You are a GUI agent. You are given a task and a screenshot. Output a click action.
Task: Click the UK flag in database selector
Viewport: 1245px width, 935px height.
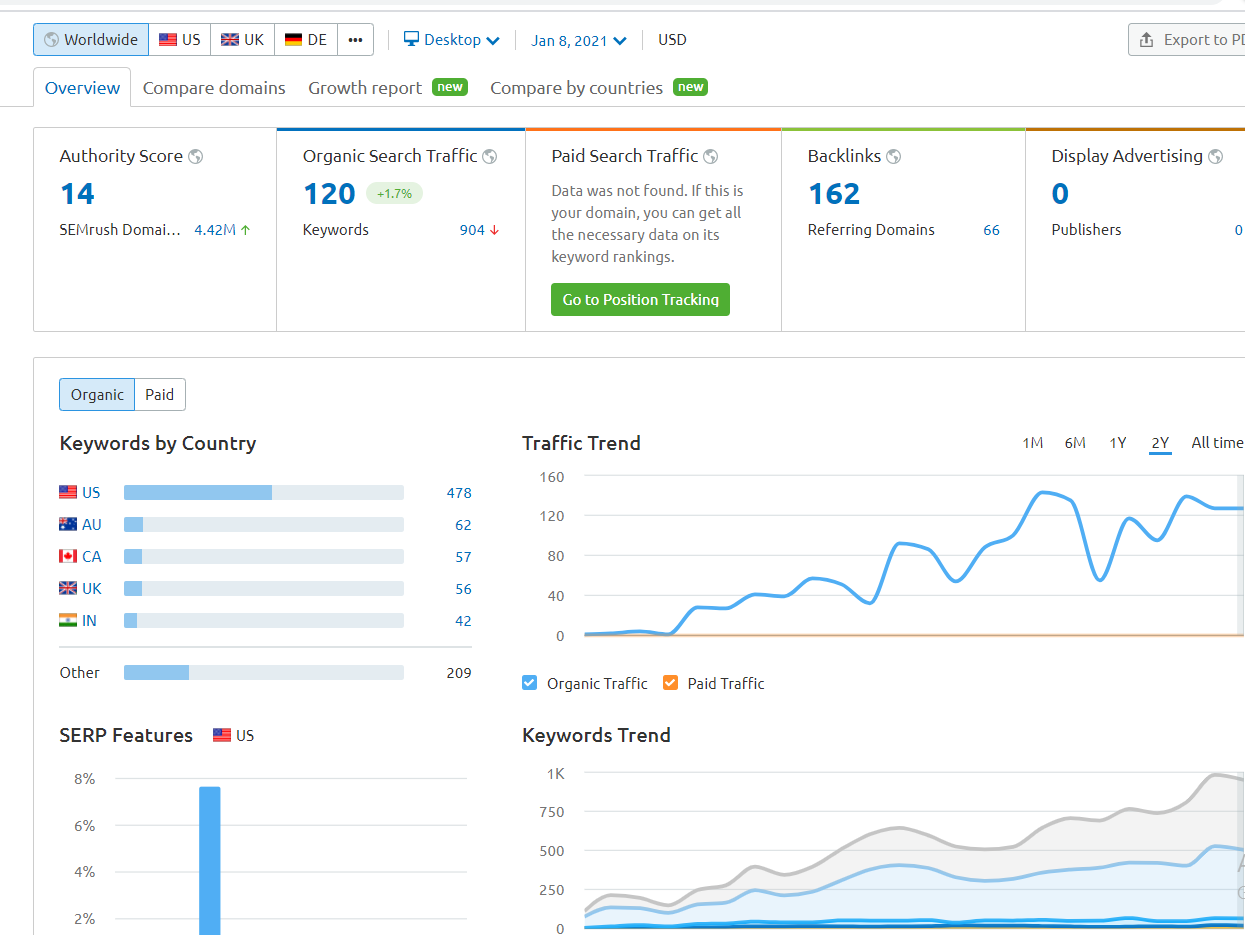[230, 40]
